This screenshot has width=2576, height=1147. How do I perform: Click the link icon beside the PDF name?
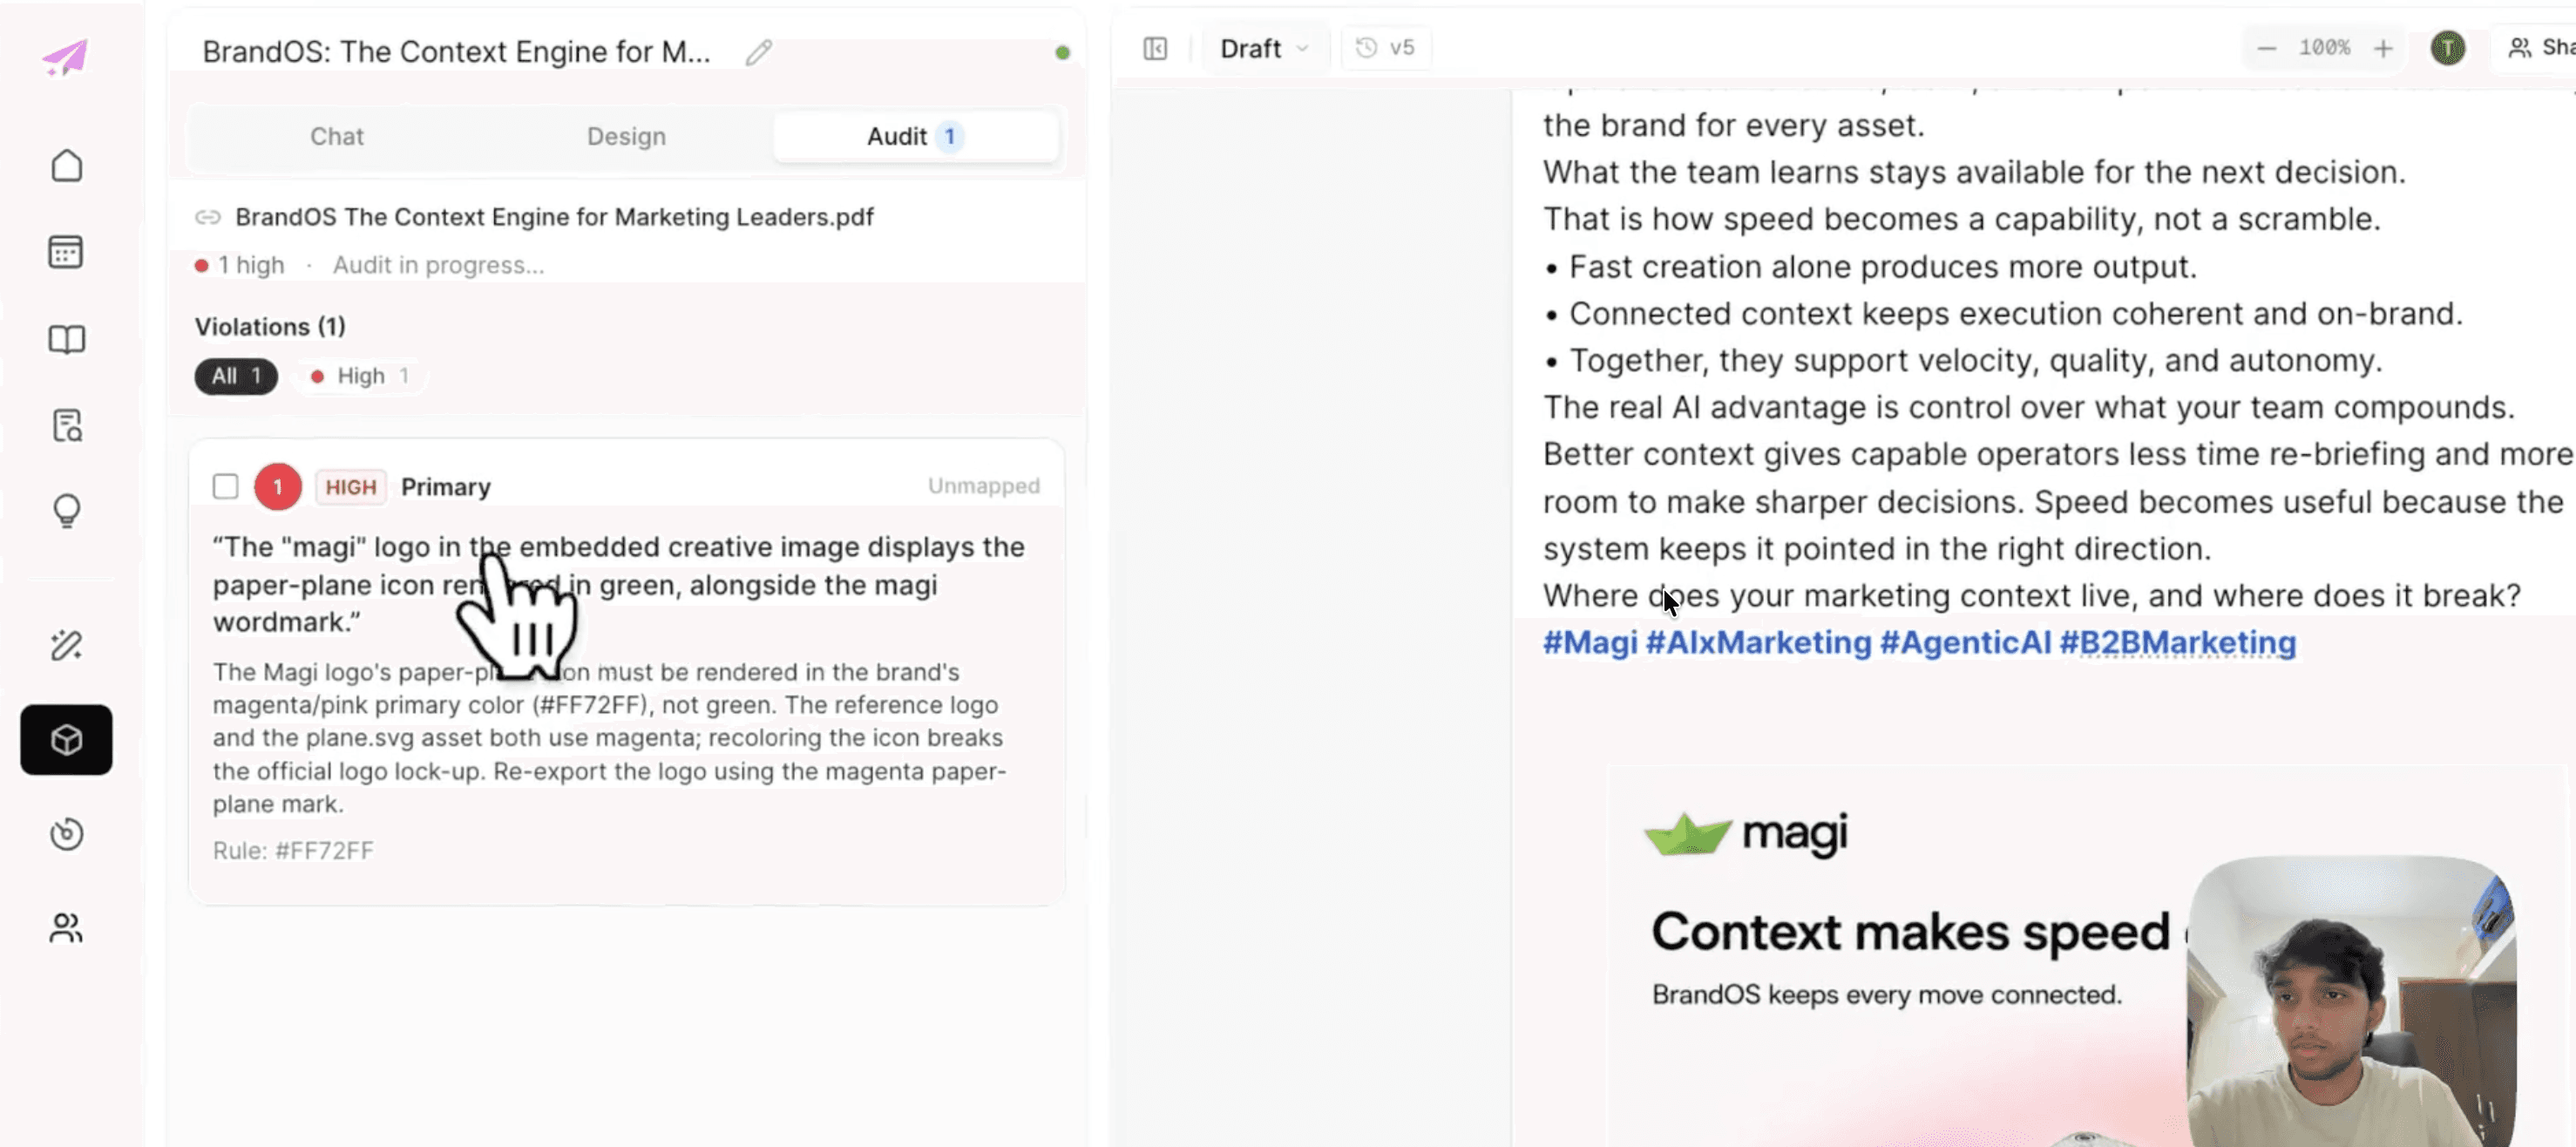click(x=207, y=217)
